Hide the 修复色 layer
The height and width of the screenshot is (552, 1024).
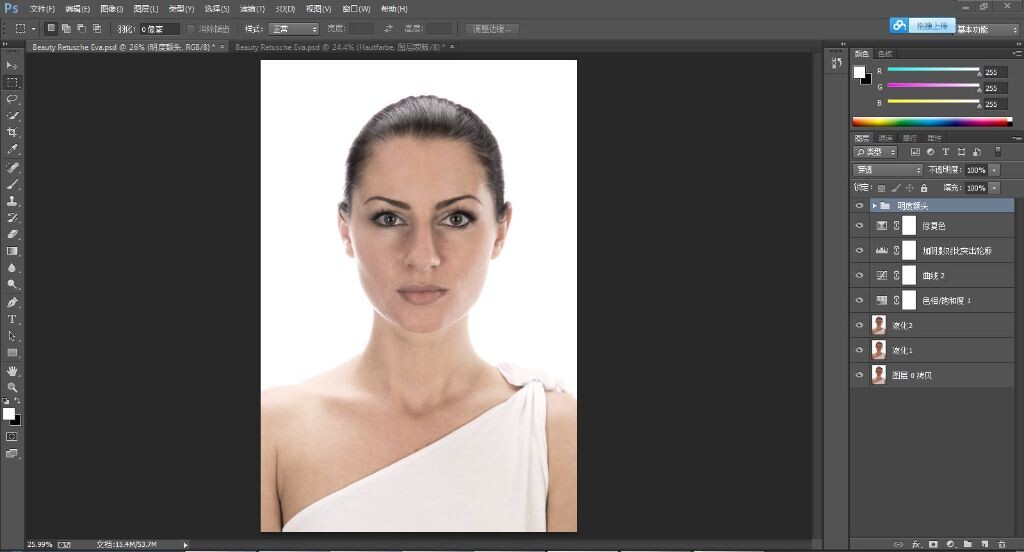859,226
